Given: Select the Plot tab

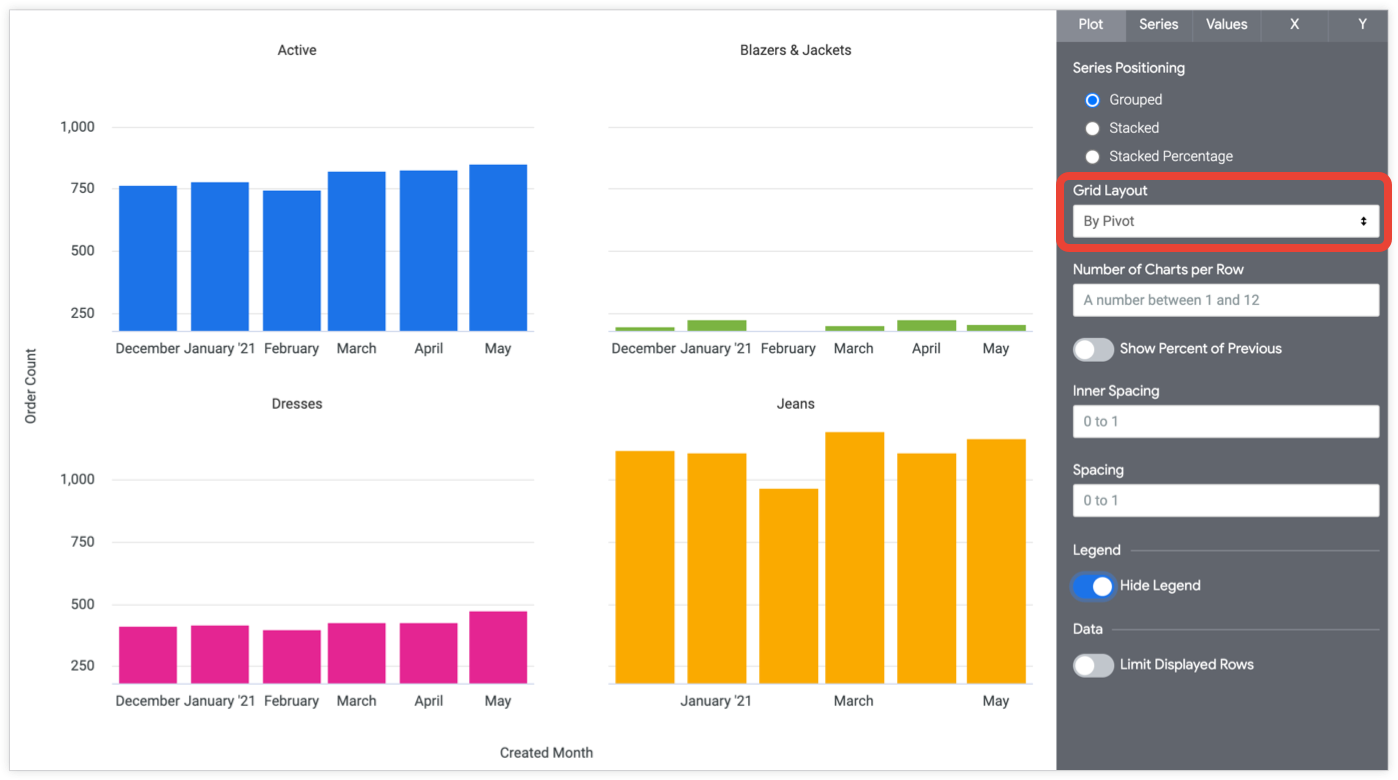Looking at the screenshot, I should (1091, 25).
